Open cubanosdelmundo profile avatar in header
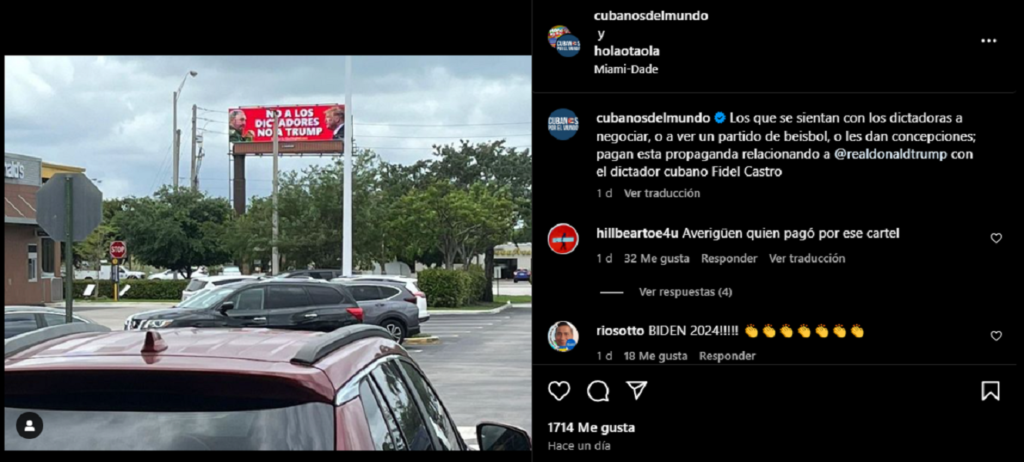Screen dimensions: 1024x462 pos(563,42)
